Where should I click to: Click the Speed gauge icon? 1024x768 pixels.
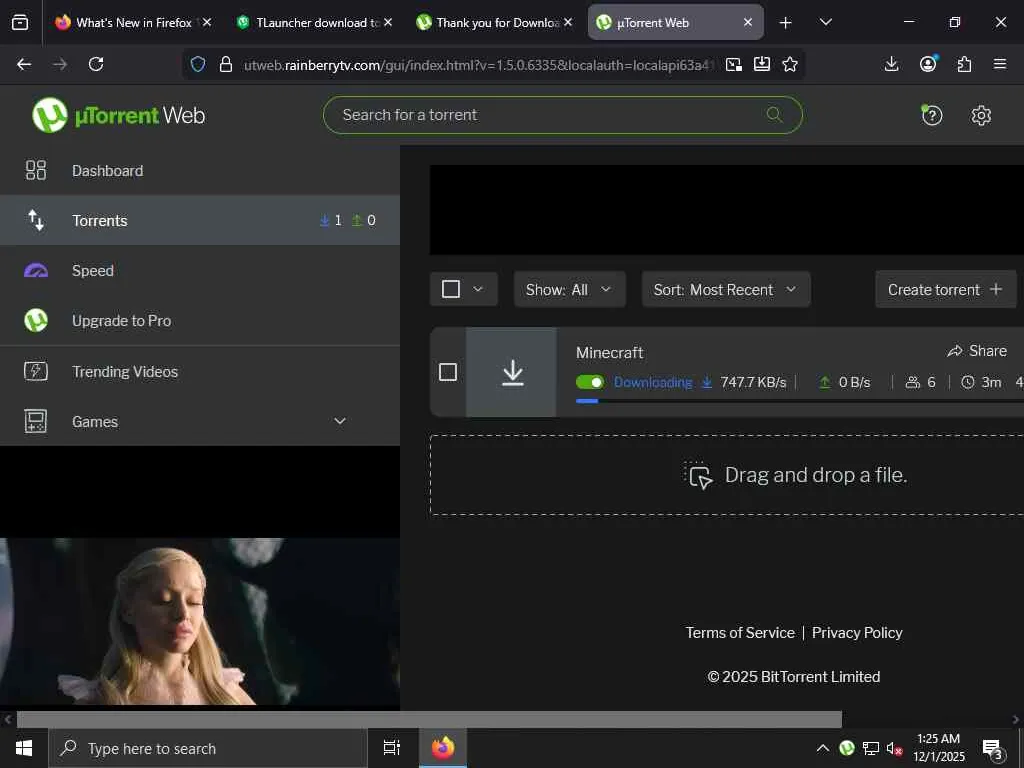pyautogui.click(x=36, y=270)
